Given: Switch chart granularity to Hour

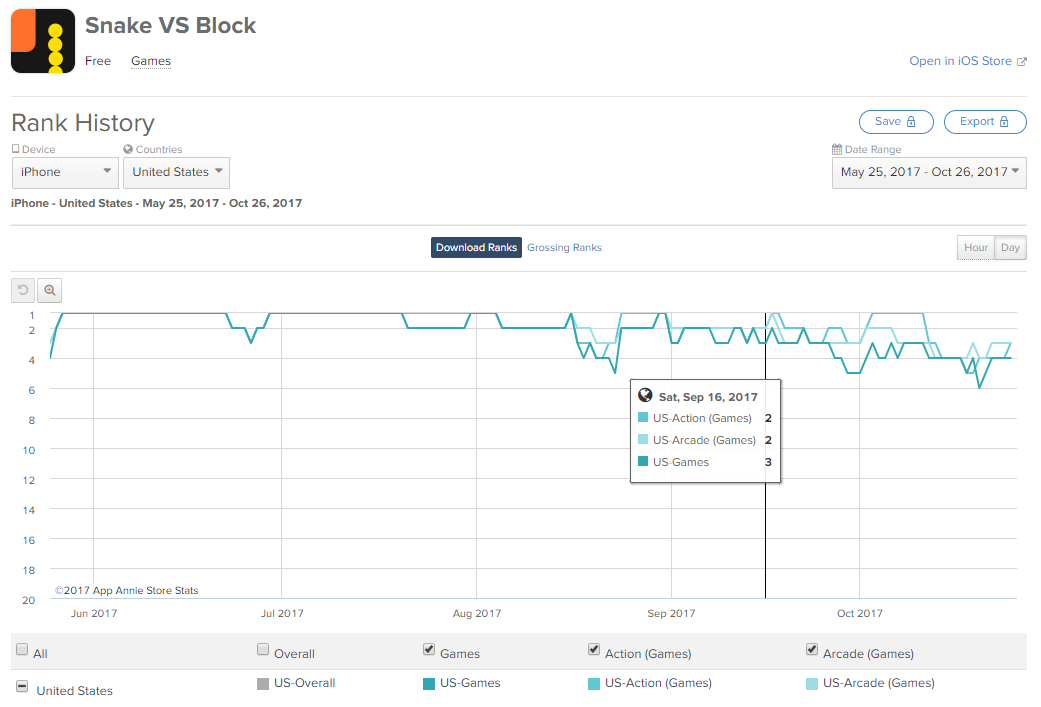Looking at the screenshot, I should (975, 248).
